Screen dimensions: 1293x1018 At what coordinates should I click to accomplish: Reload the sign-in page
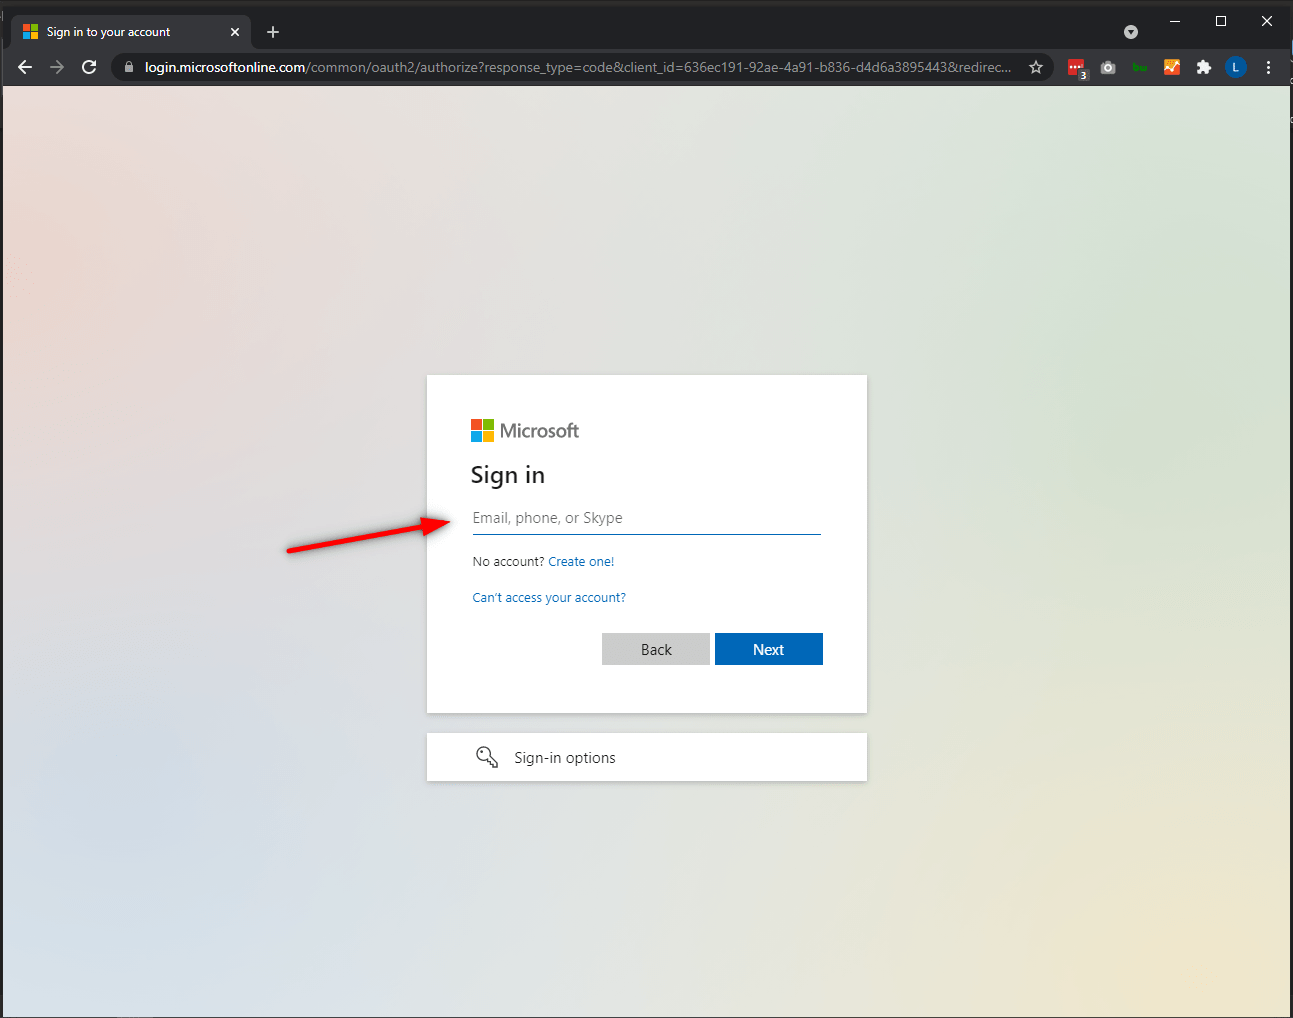tap(89, 67)
